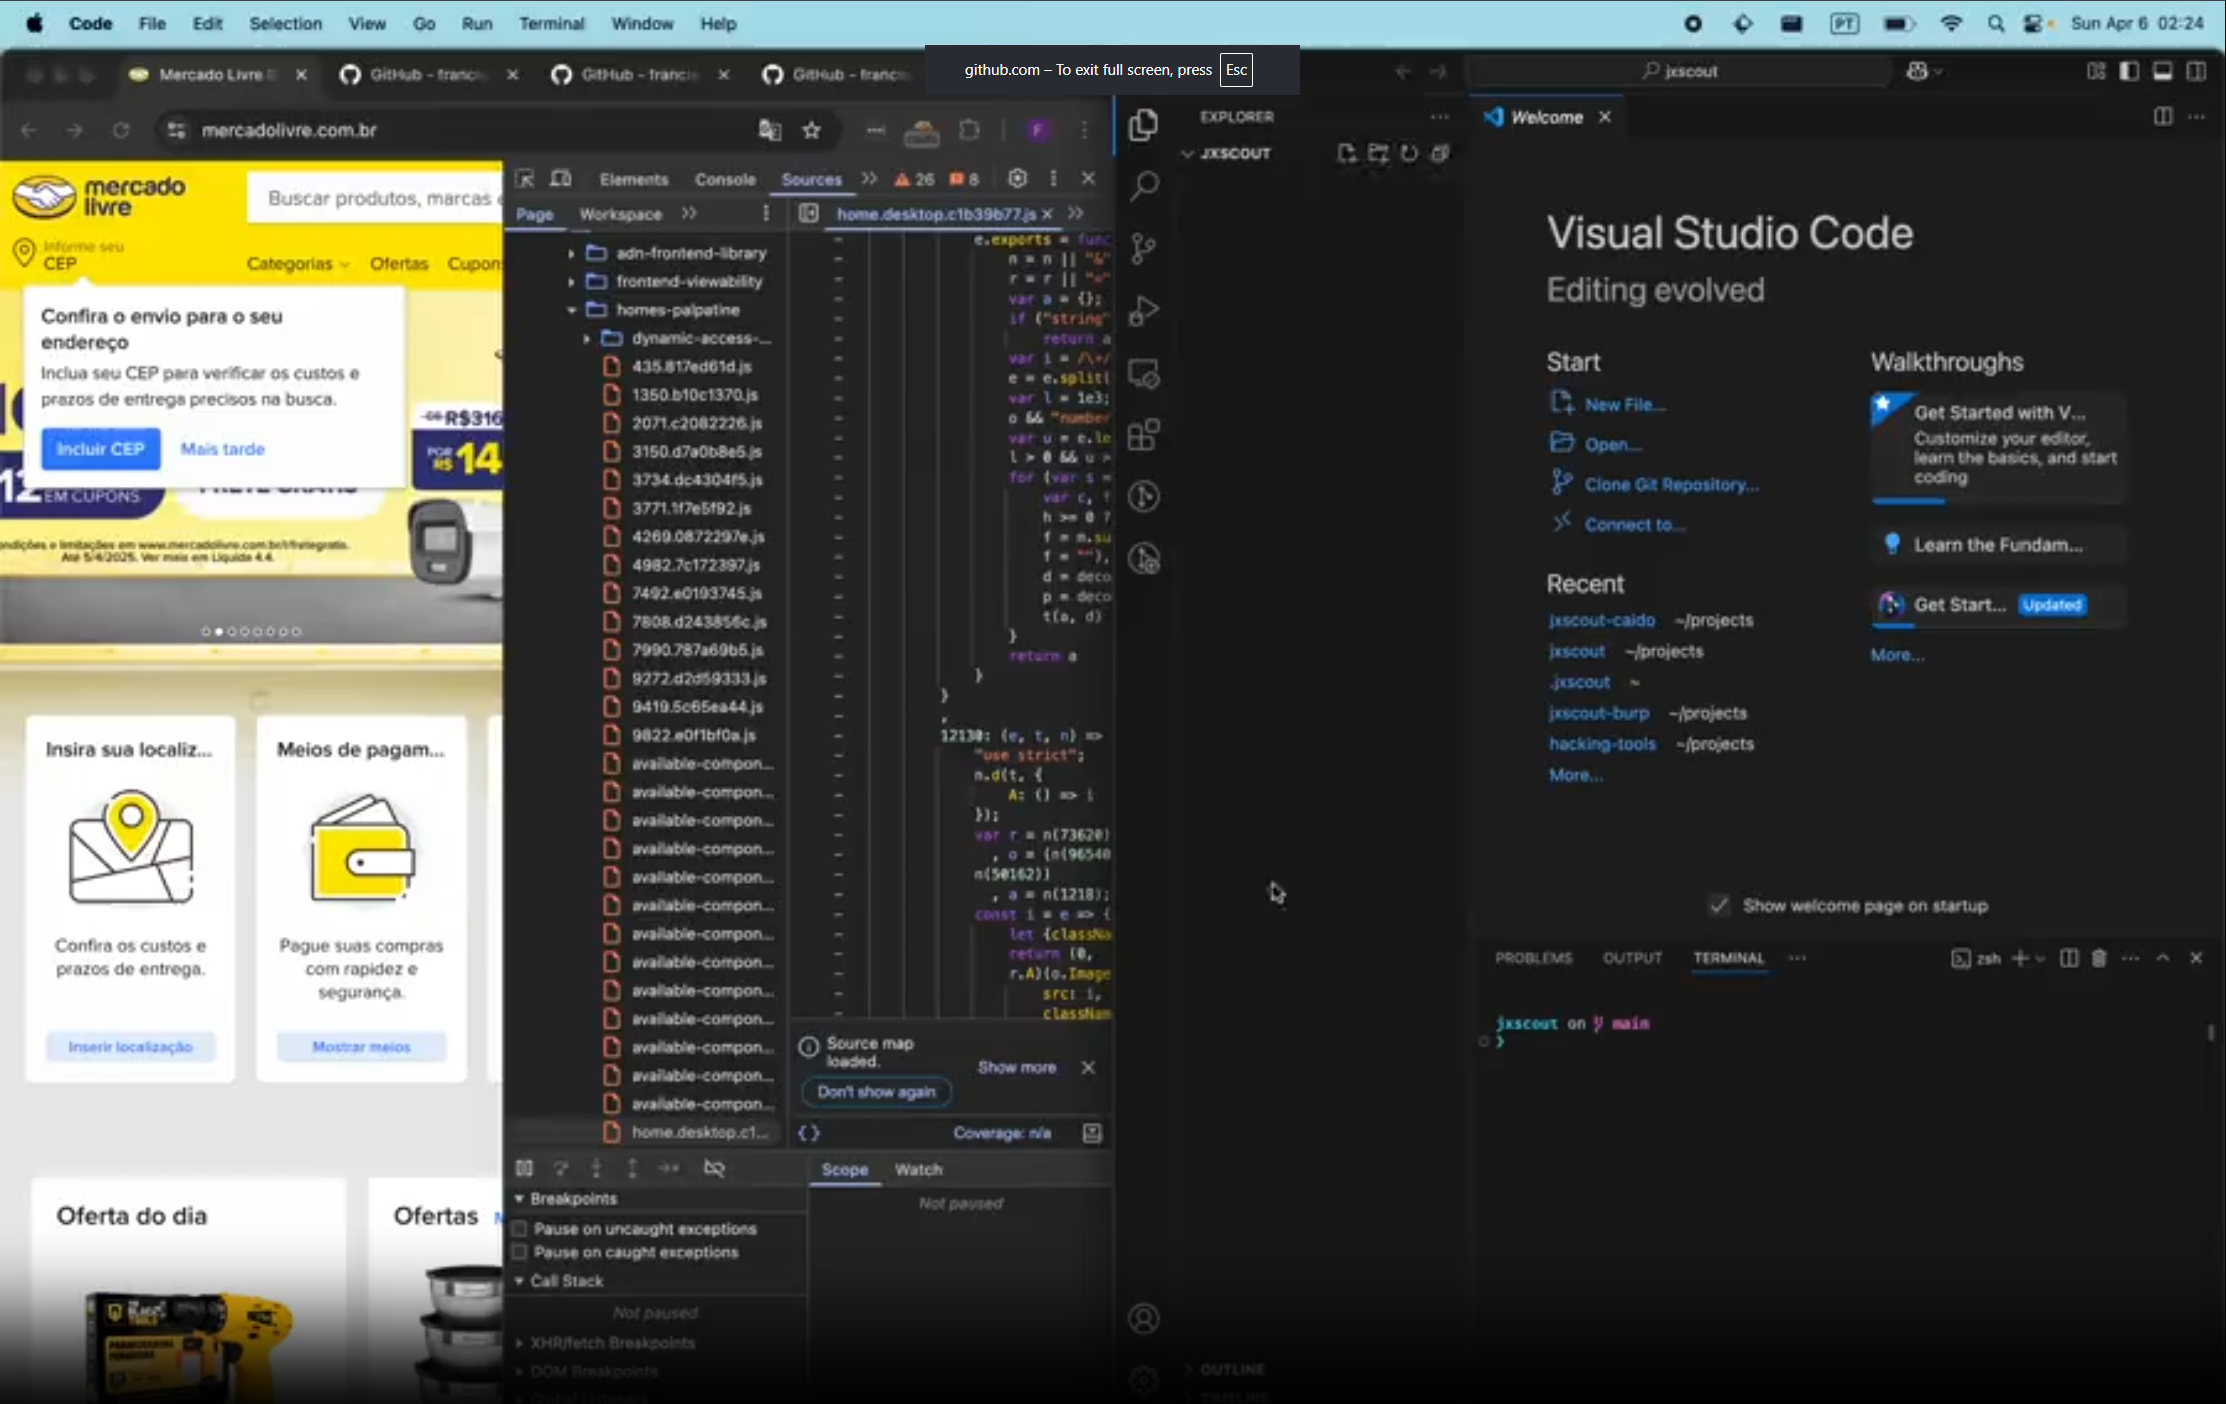This screenshot has height=1404, width=2226.
Task: Click New File link on Welcome page
Action: [1624, 404]
